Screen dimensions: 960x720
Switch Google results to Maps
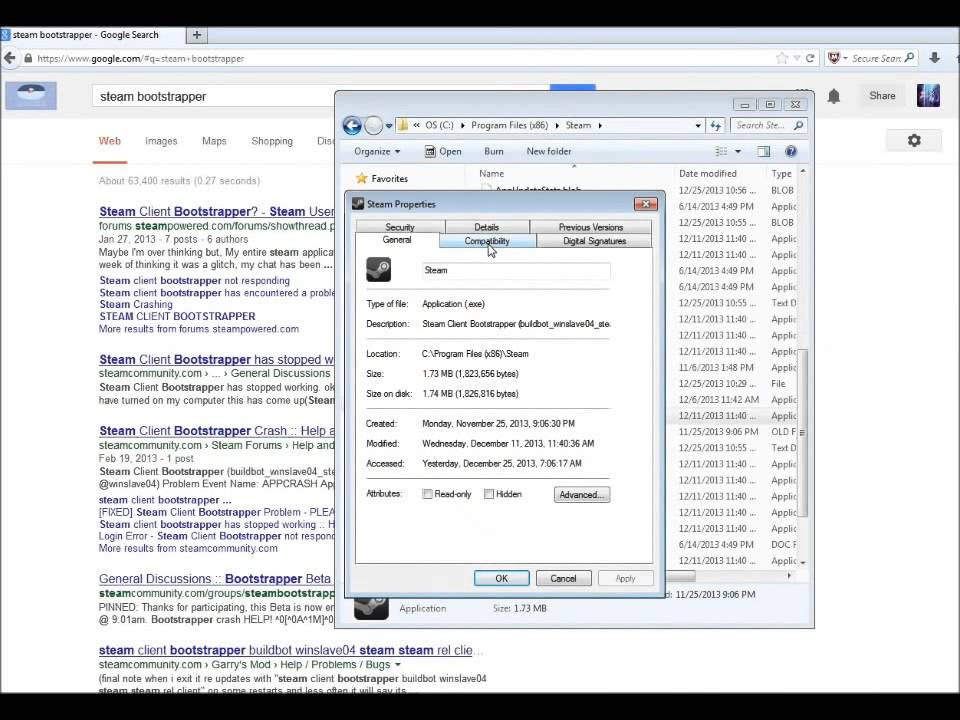coord(214,141)
